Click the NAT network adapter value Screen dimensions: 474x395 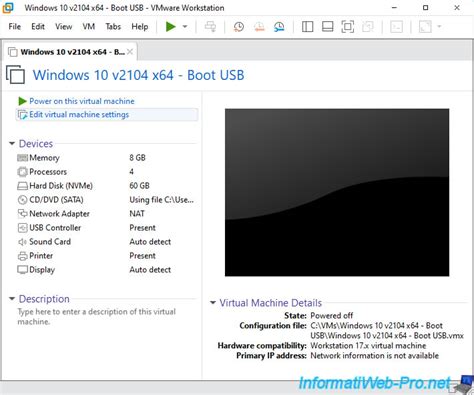[137, 214]
